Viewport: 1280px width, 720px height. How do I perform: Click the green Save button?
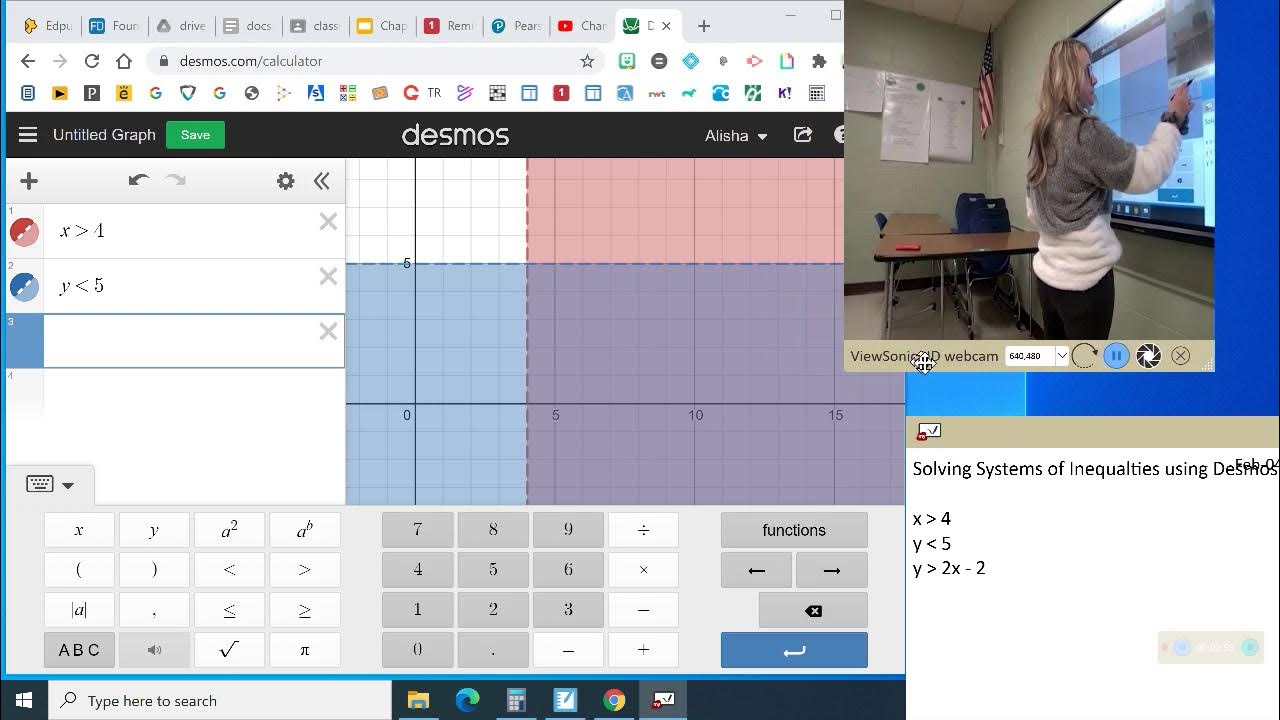[x=195, y=135]
